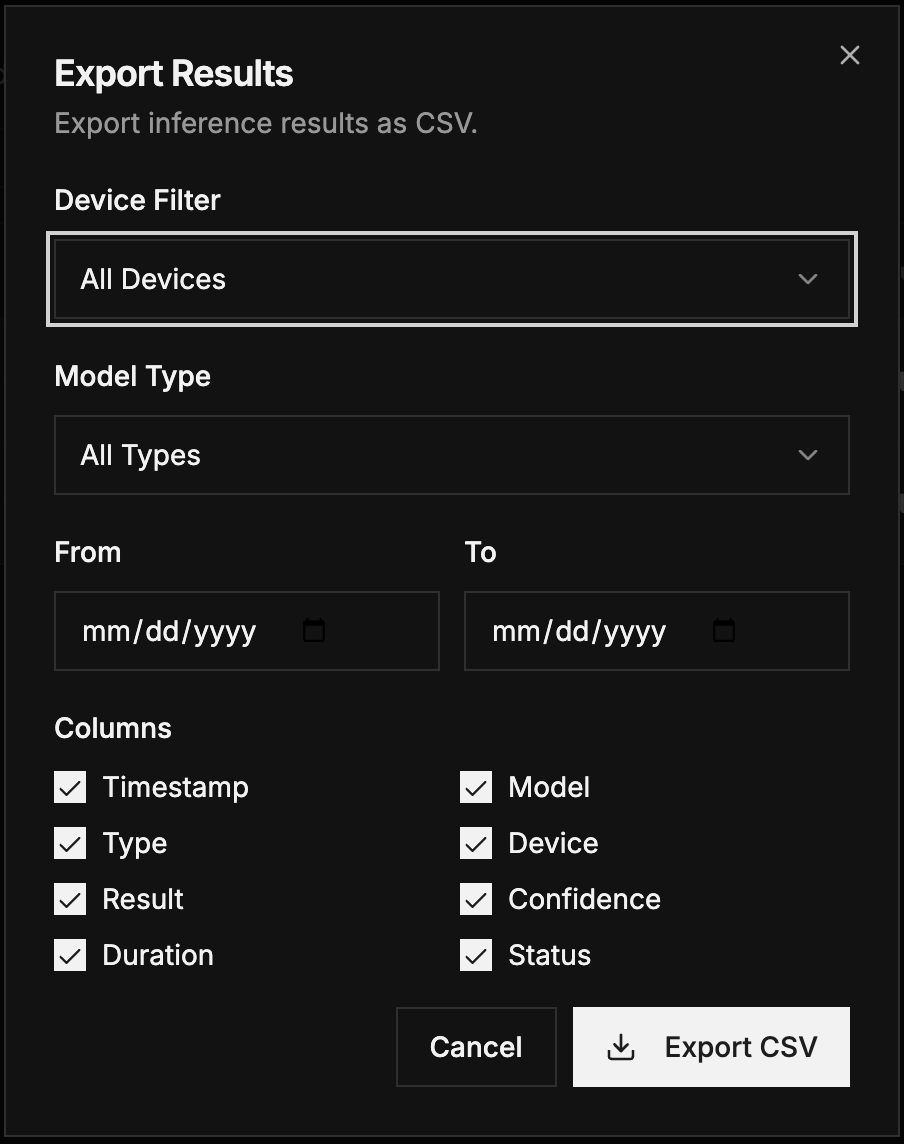Uncheck the Result column

[69, 899]
